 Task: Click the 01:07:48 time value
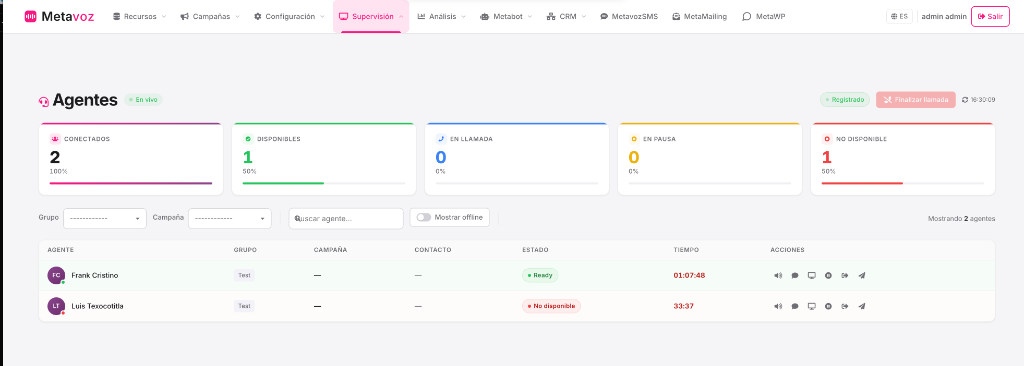point(689,275)
